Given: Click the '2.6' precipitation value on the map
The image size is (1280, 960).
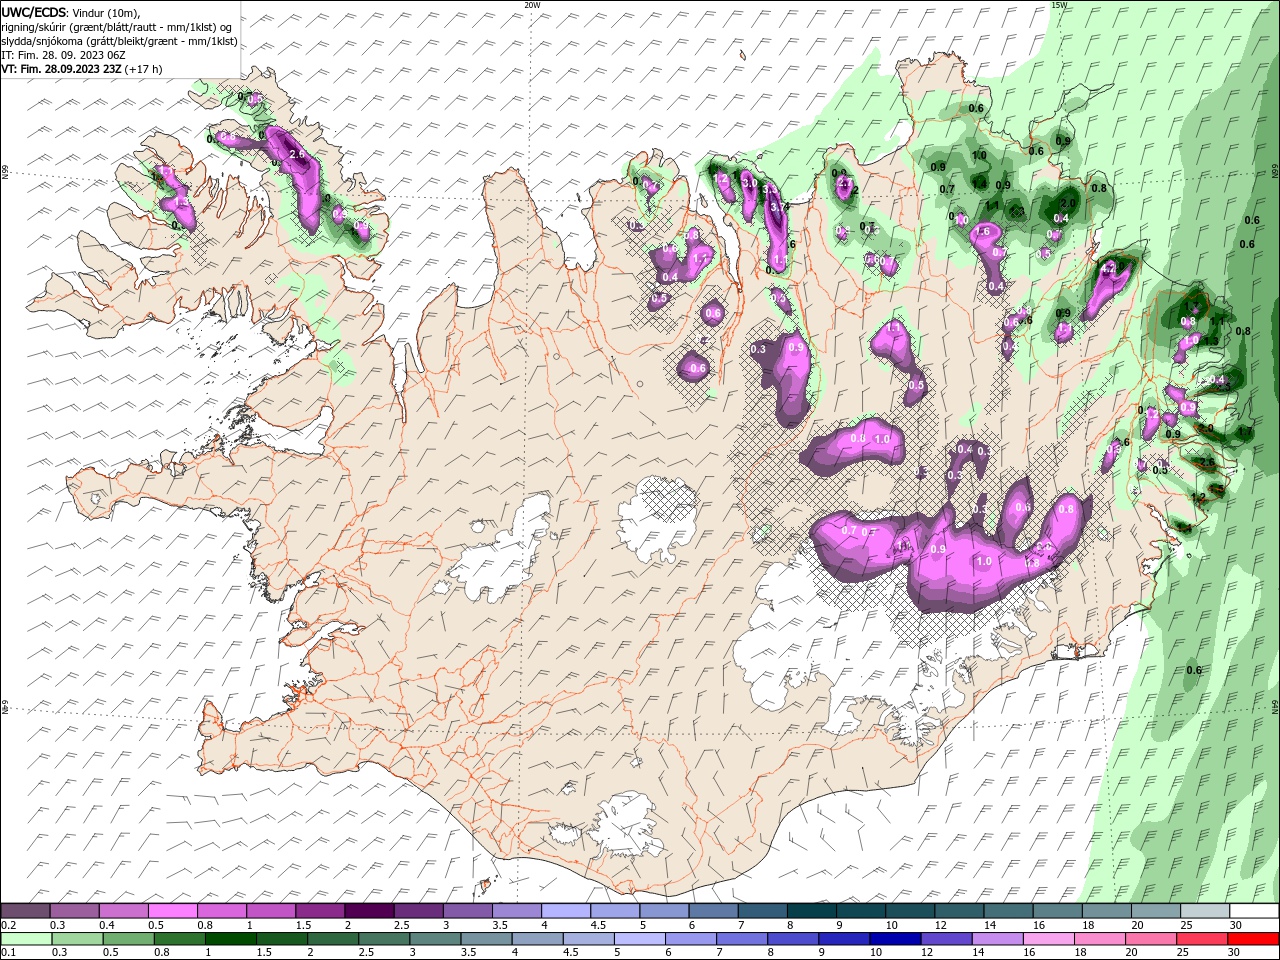Looking at the screenshot, I should coord(296,154).
